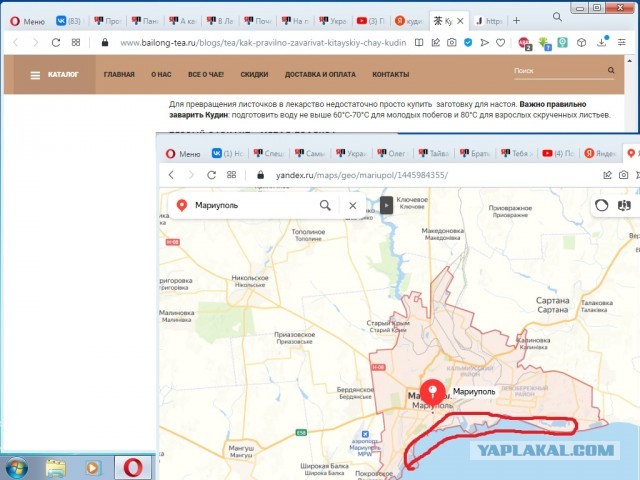Go to ГЛАВНАЯ page
This screenshot has height=480, width=640.
click(119, 75)
